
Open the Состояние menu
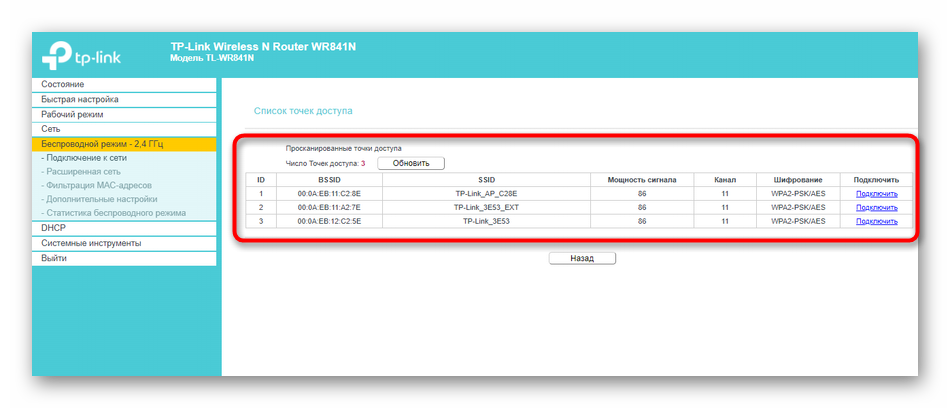pyautogui.click(x=124, y=84)
